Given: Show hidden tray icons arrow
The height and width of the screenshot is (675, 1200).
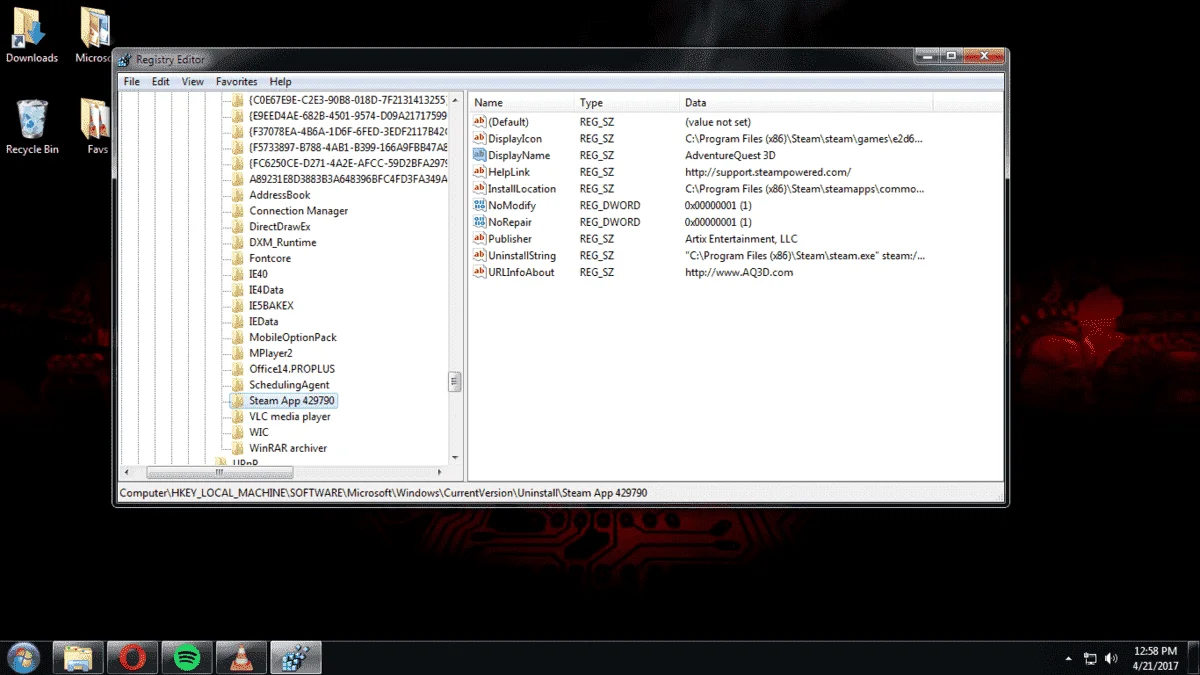Looking at the screenshot, I should tap(1069, 659).
